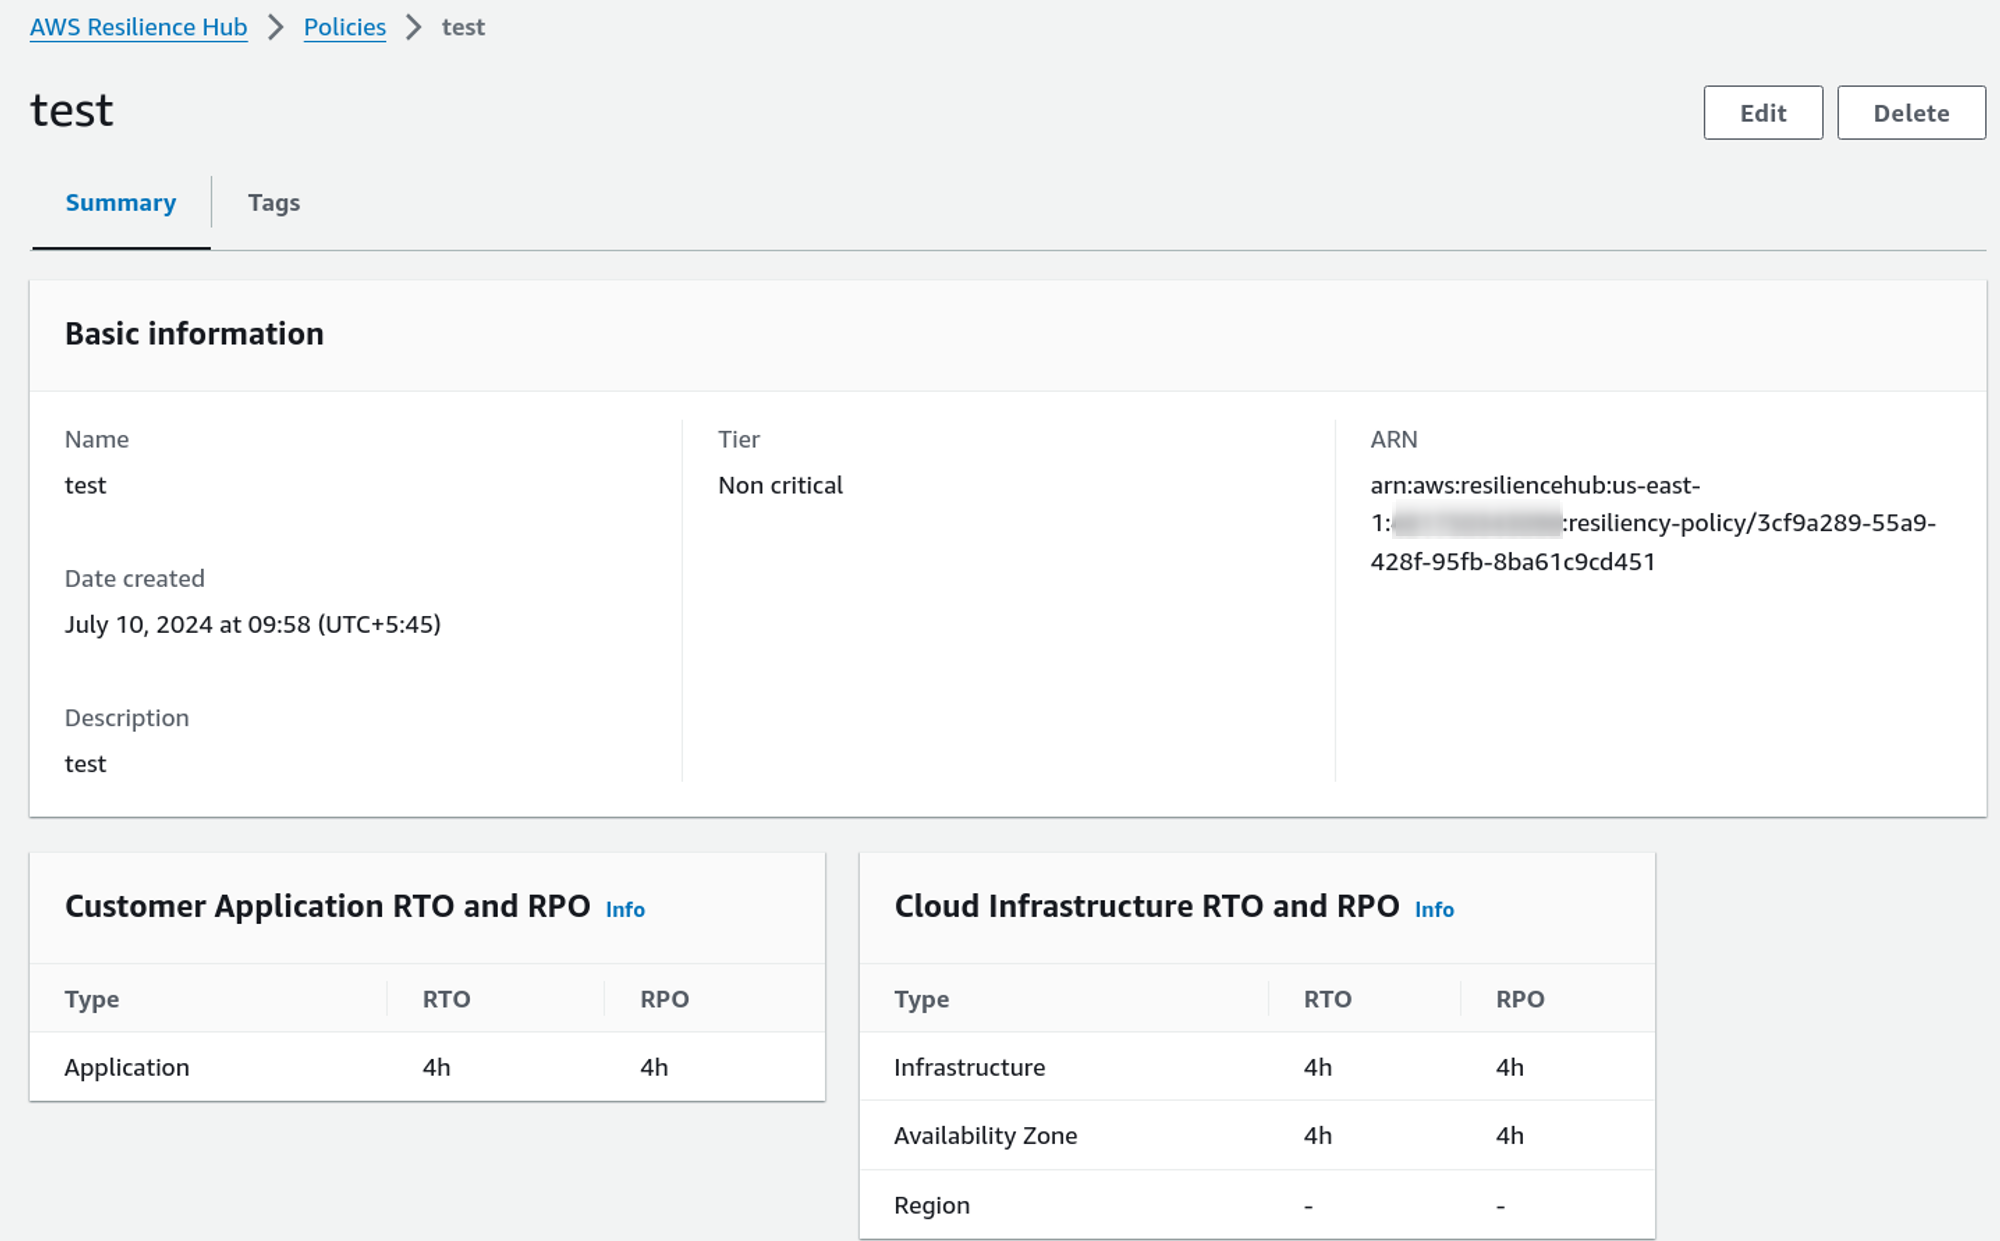Click the Application row in customer table
The width and height of the screenshot is (2000, 1241).
coord(127,1067)
